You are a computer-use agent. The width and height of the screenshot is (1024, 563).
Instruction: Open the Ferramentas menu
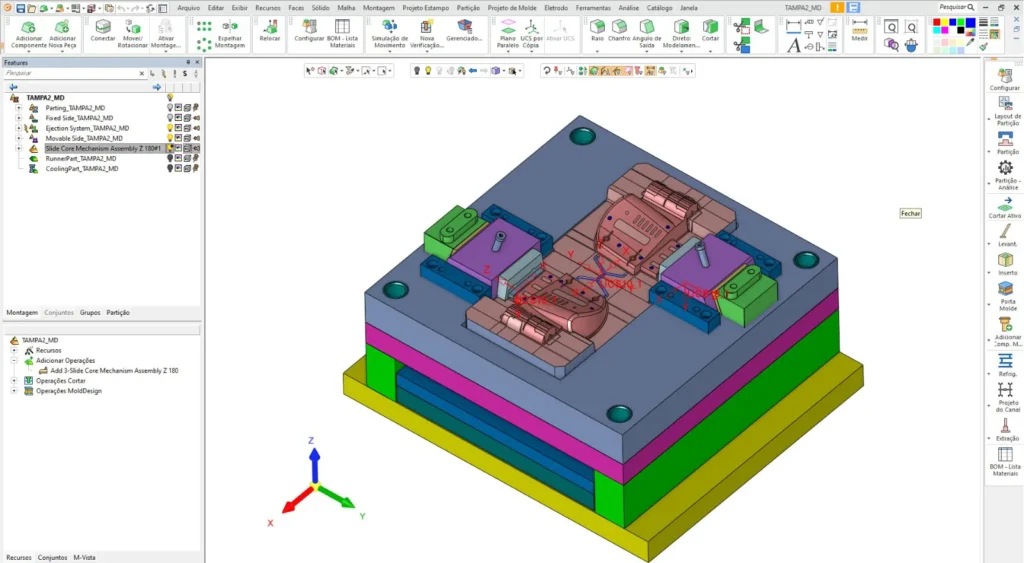pos(593,8)
